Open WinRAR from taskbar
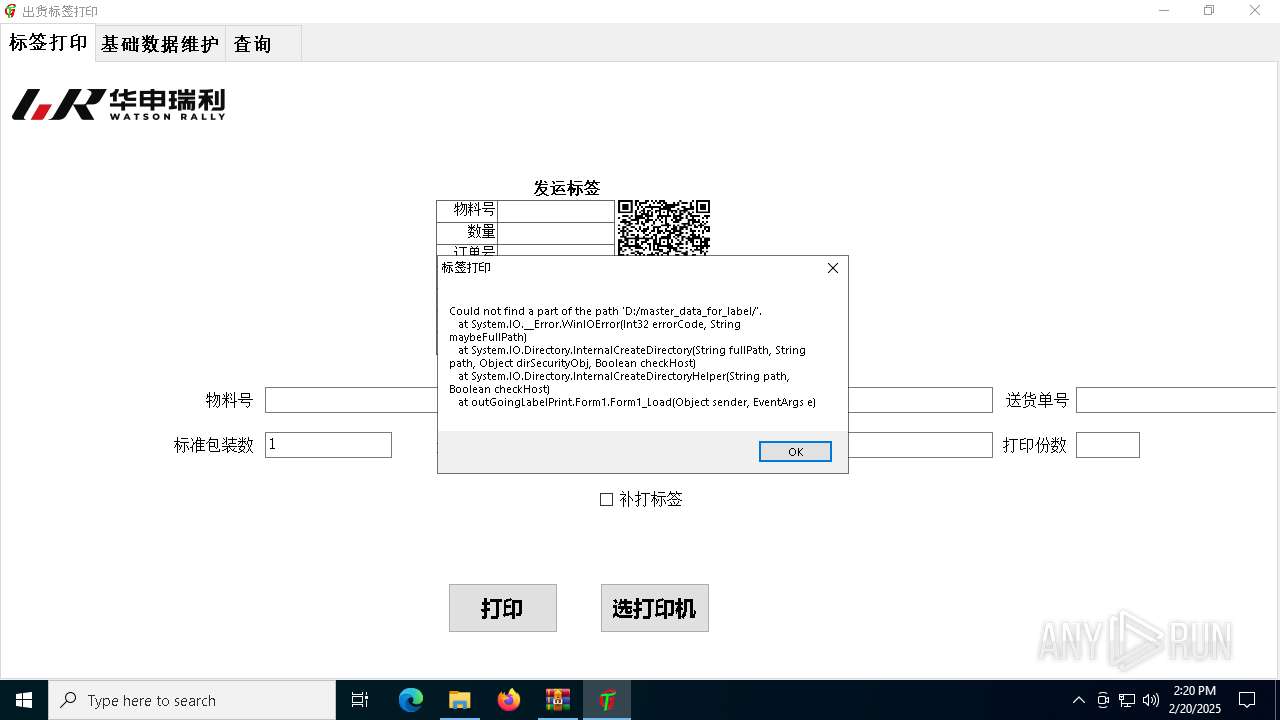Viewport: 1280px width, 720px height. pos(557,700)
